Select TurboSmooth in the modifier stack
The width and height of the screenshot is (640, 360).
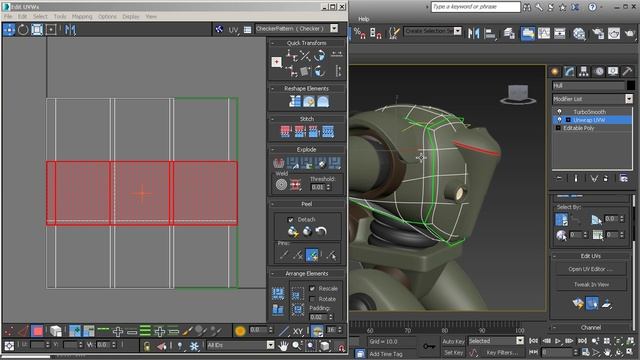click(589, 112)
